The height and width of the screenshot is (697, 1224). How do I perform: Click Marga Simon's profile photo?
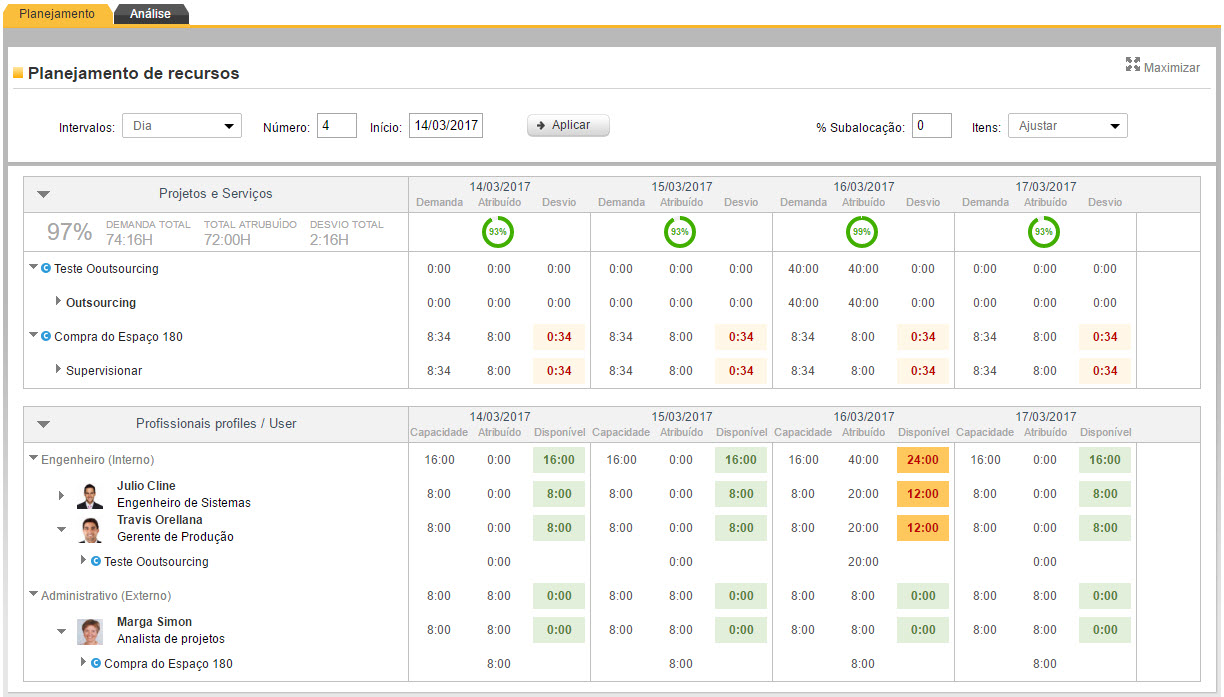90,631
